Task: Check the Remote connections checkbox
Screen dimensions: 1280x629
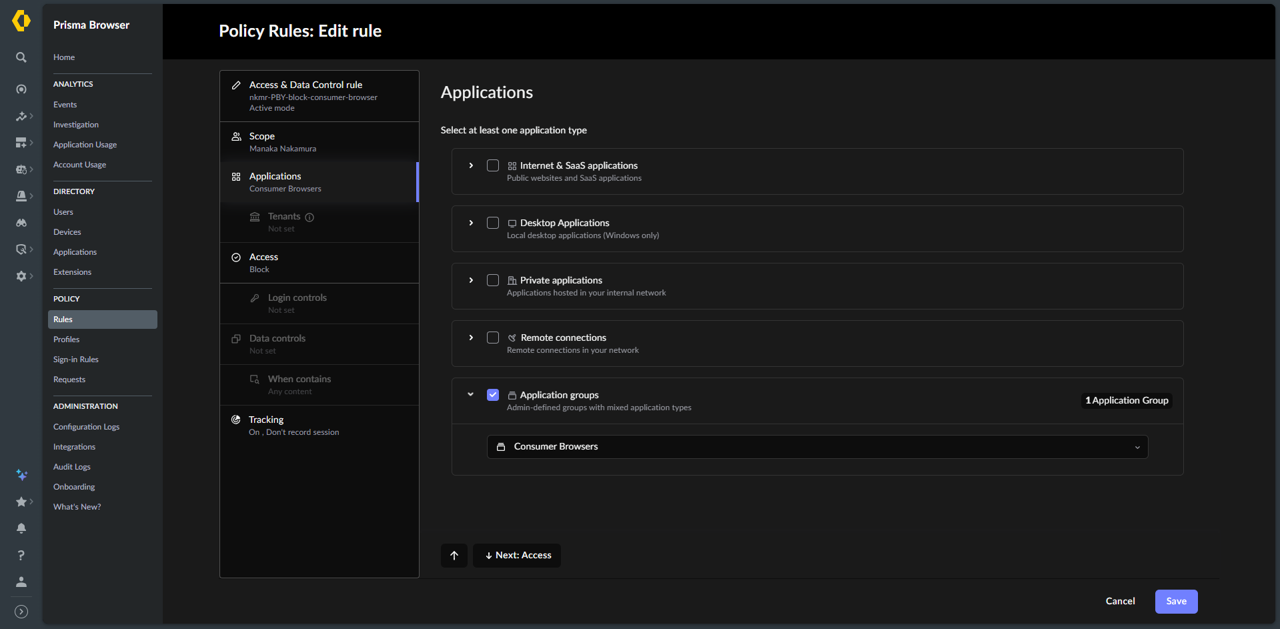Action: pos(493,338)
